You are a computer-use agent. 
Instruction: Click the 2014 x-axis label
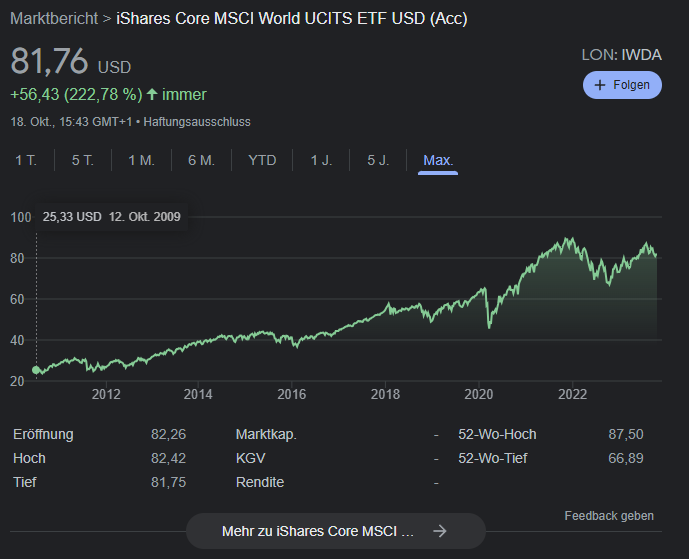198,394
